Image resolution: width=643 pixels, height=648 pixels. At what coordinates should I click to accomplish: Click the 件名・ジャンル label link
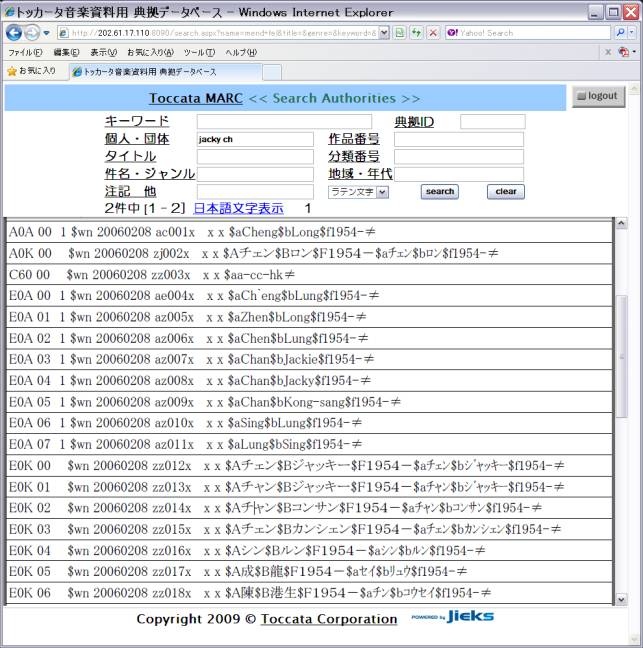coord(150,174)
